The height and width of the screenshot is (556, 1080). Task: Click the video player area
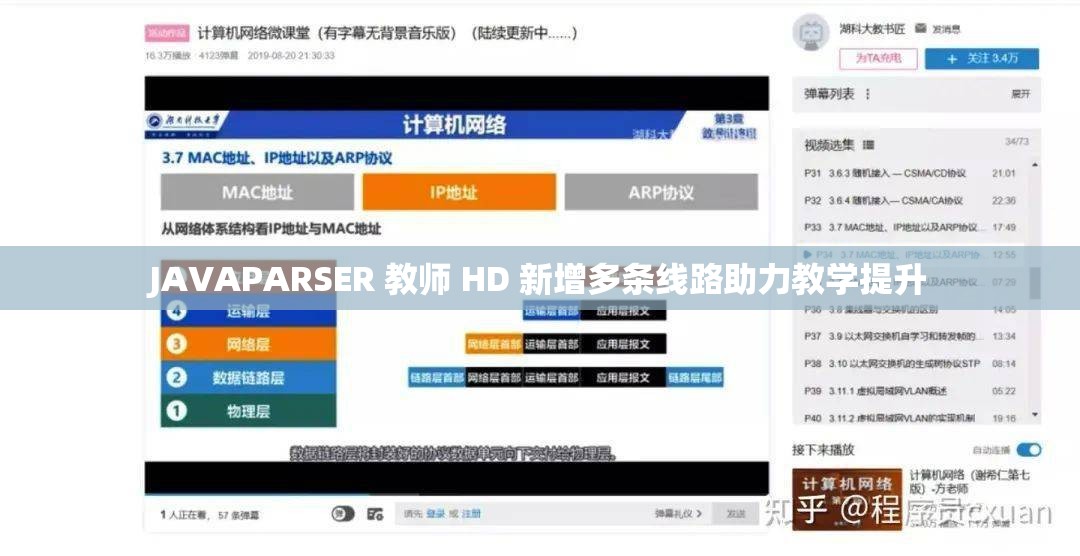pyautogui.click(x=456, y=285)
